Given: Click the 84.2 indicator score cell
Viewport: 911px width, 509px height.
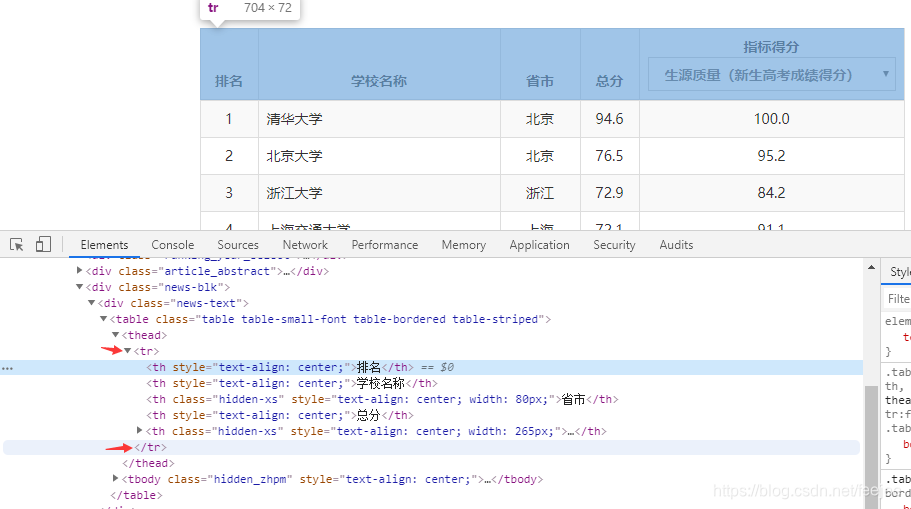Looking at the screenshot, I should [x=772, y=193].
